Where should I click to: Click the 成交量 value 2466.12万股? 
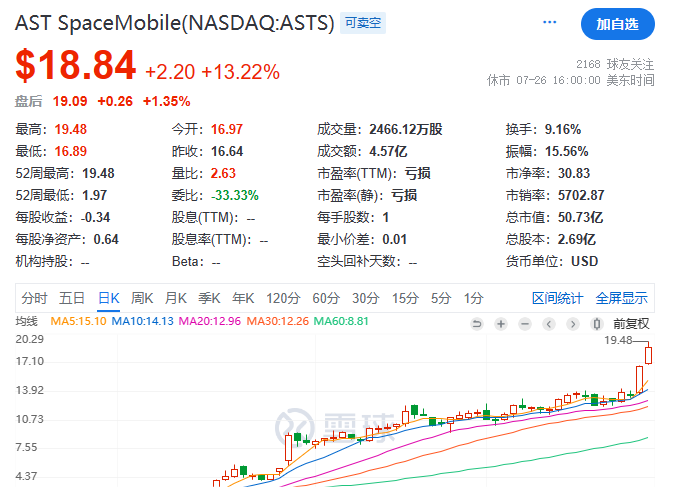(406, 129)
